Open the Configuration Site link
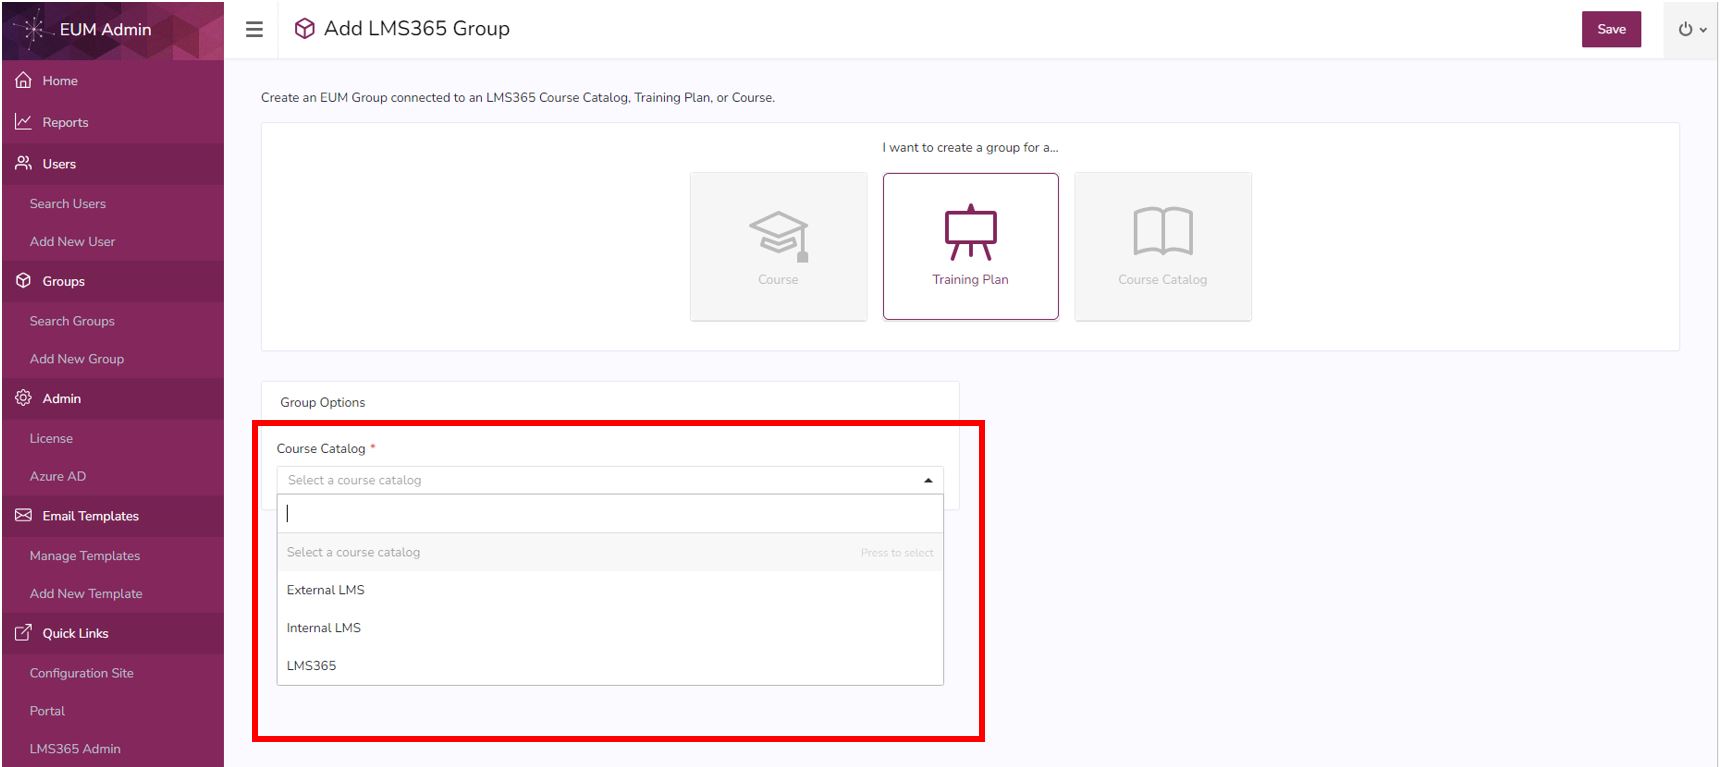 (x=82, y=673)
